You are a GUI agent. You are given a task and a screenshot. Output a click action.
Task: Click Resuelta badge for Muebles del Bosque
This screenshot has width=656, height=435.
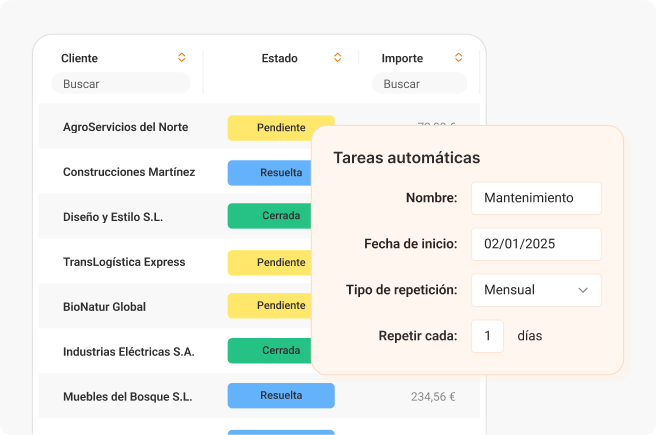coord(281,395)
